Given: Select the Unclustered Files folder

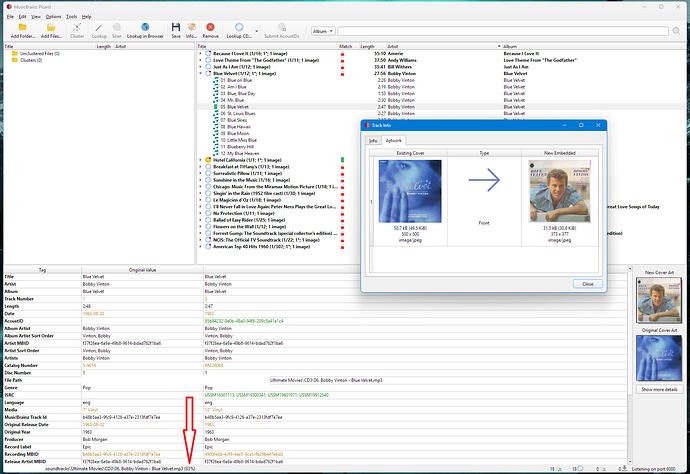Looking at the screenshot, I should tap(40, 53).
